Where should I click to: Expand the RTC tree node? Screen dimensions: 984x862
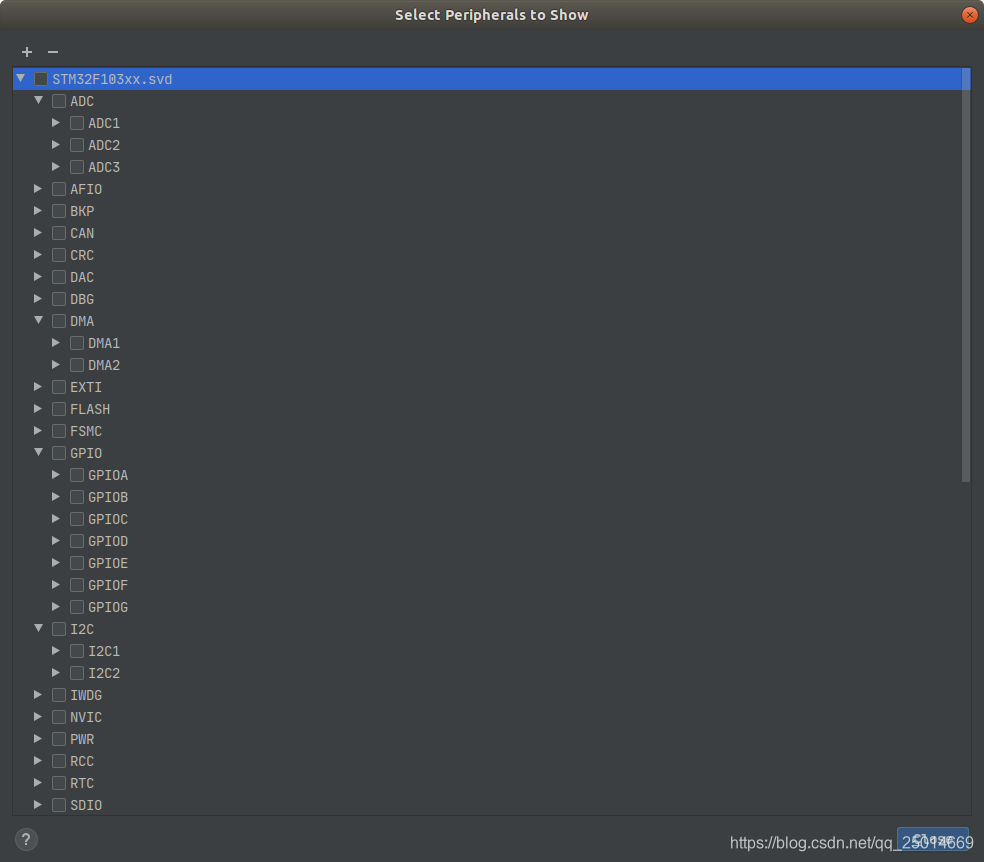click(x=38, y=782)
